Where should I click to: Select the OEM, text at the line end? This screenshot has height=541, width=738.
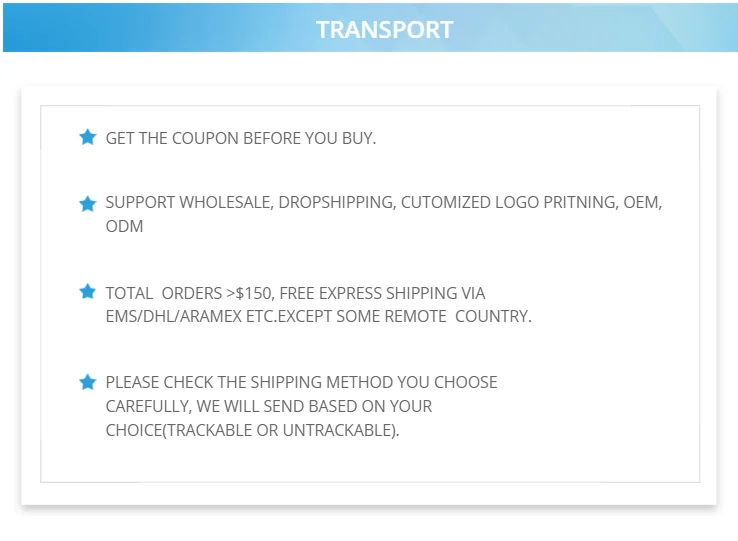click(x=642, y=202)
